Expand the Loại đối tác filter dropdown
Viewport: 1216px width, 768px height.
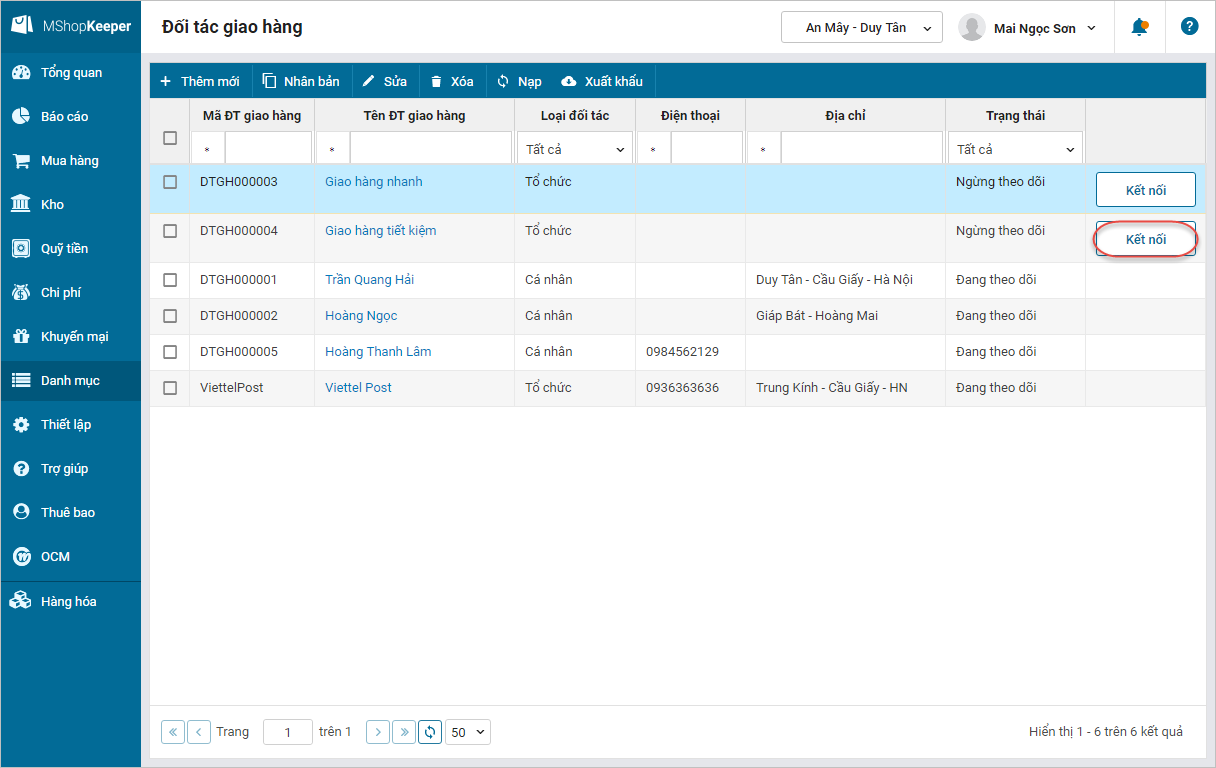pos(575,149)
